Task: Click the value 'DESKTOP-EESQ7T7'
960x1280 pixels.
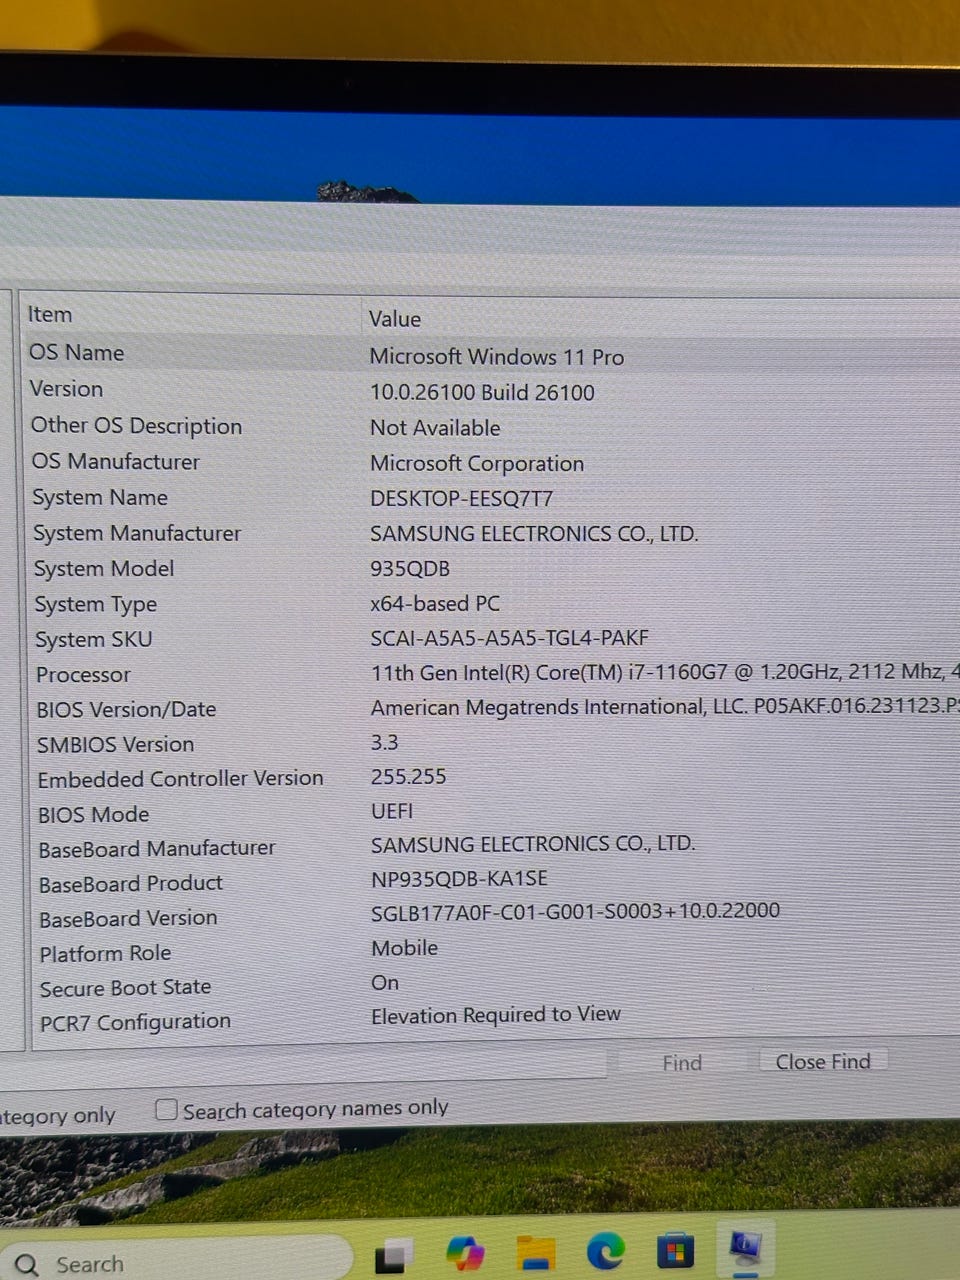Action: click(461, 498)
